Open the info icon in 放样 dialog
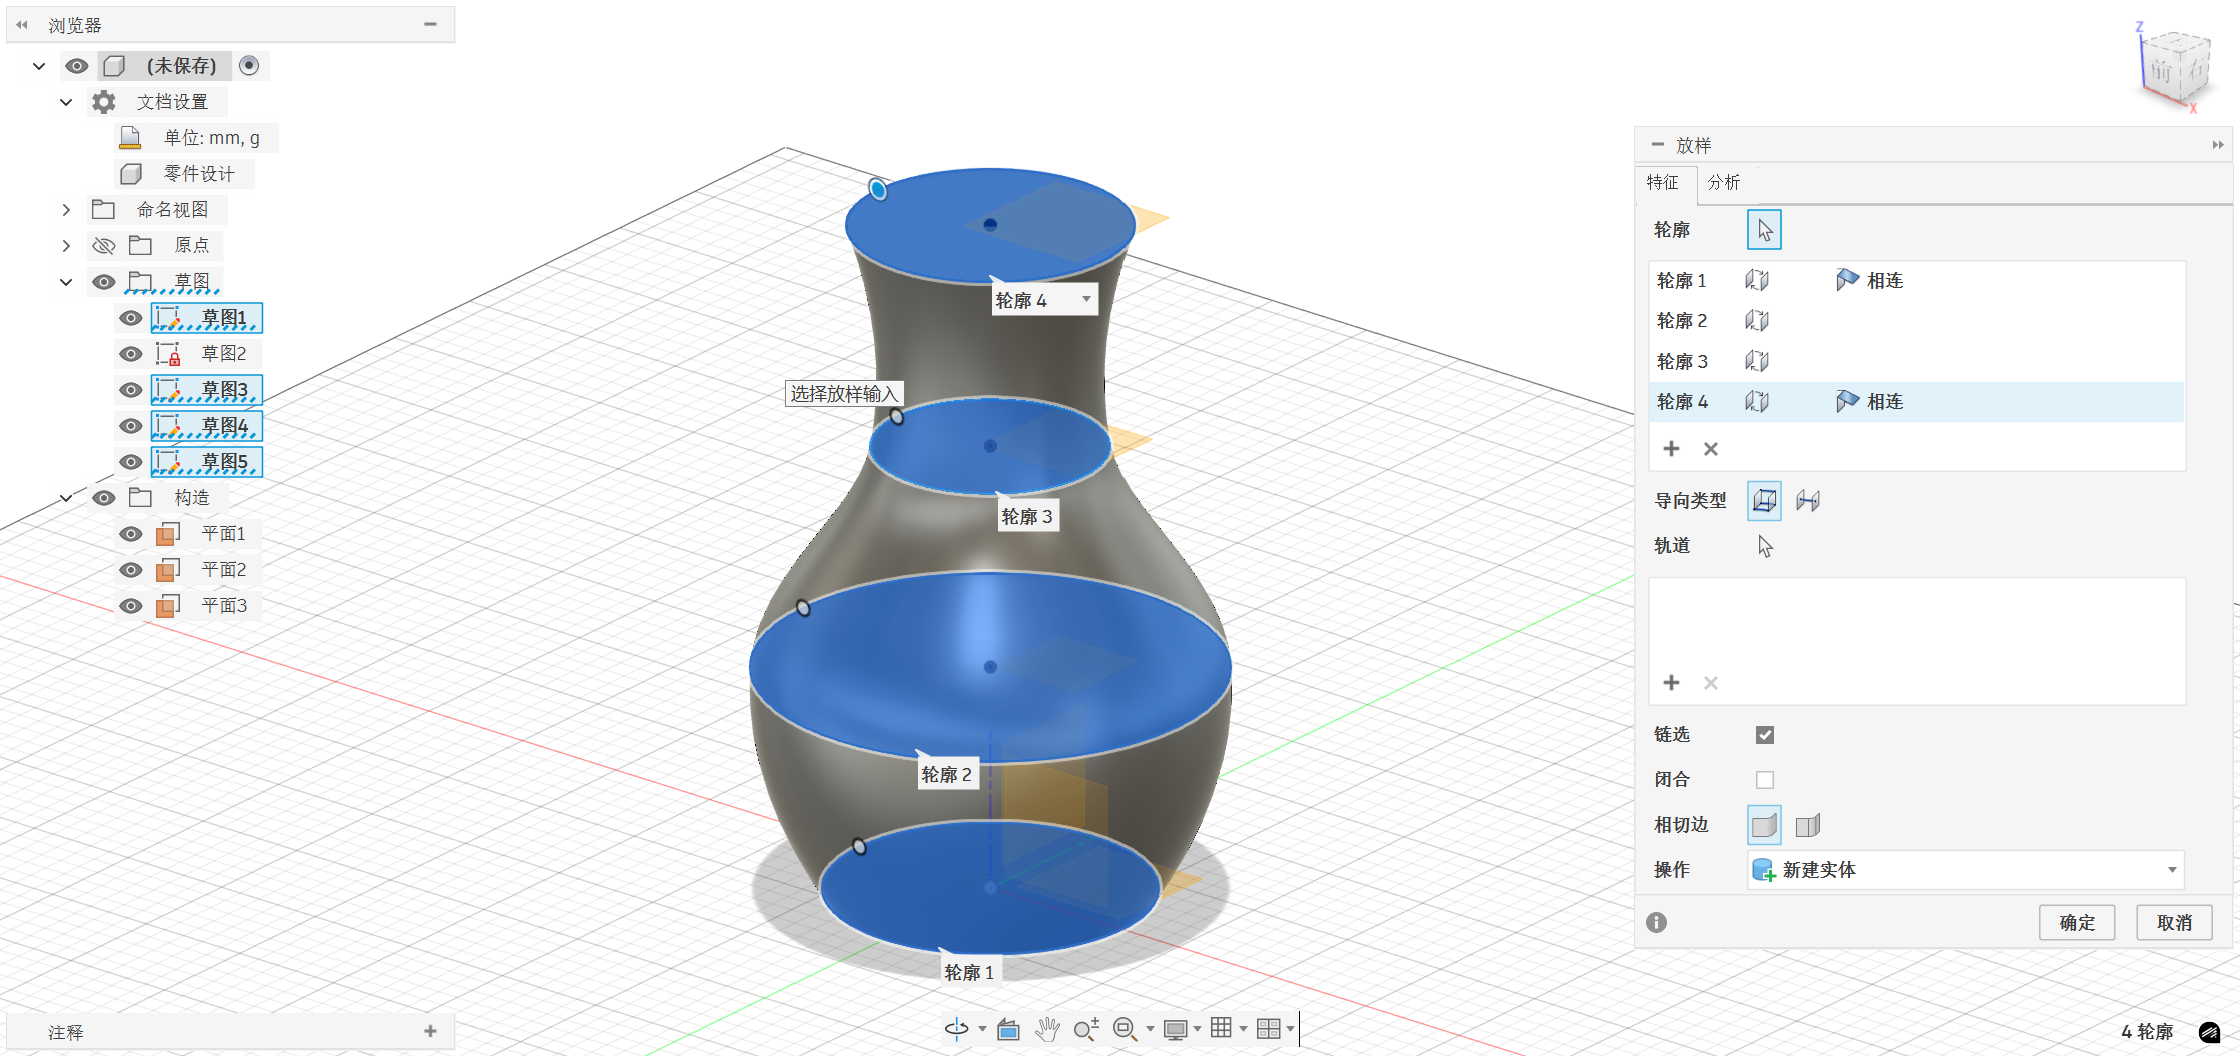 (1657, 922)
